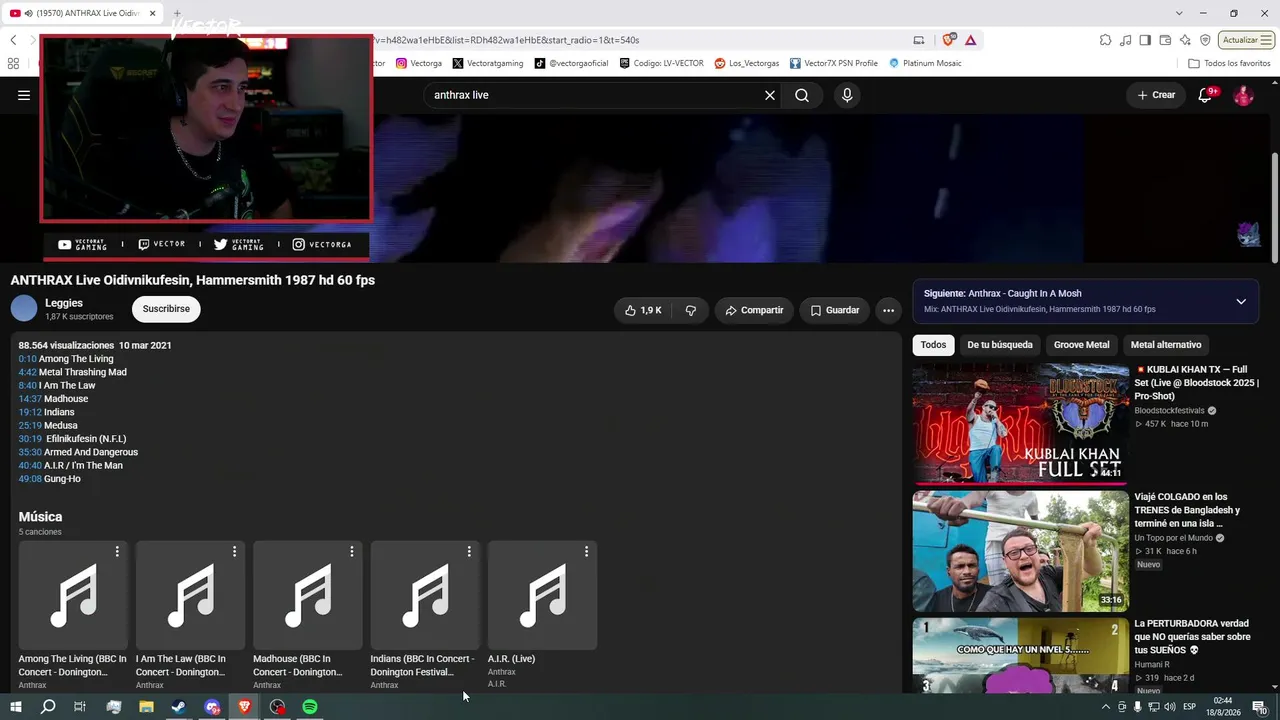Open the YouTube guide hamburger menu
This screenshot has width=1280, height=720.
[x=24, y=95]
